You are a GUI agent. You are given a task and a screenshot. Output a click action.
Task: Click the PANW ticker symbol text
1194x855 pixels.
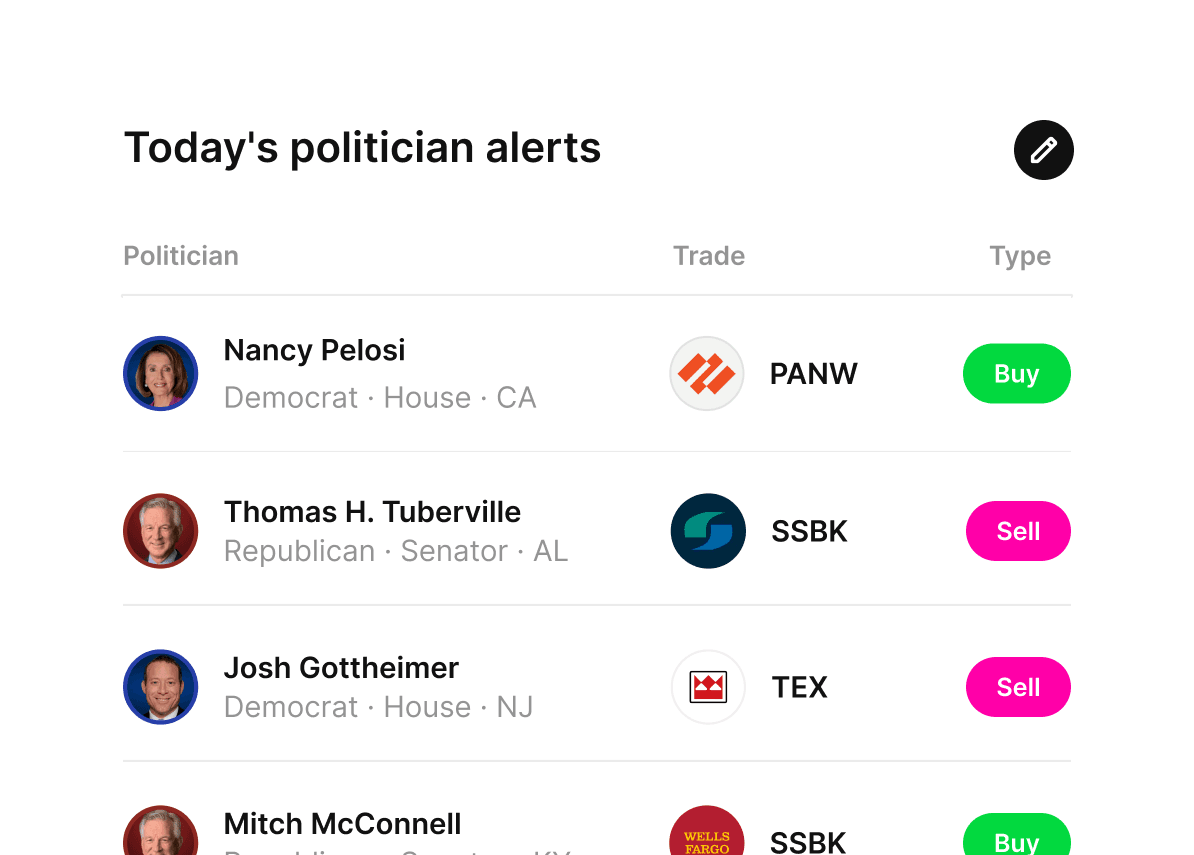click(x=813, y=374)
